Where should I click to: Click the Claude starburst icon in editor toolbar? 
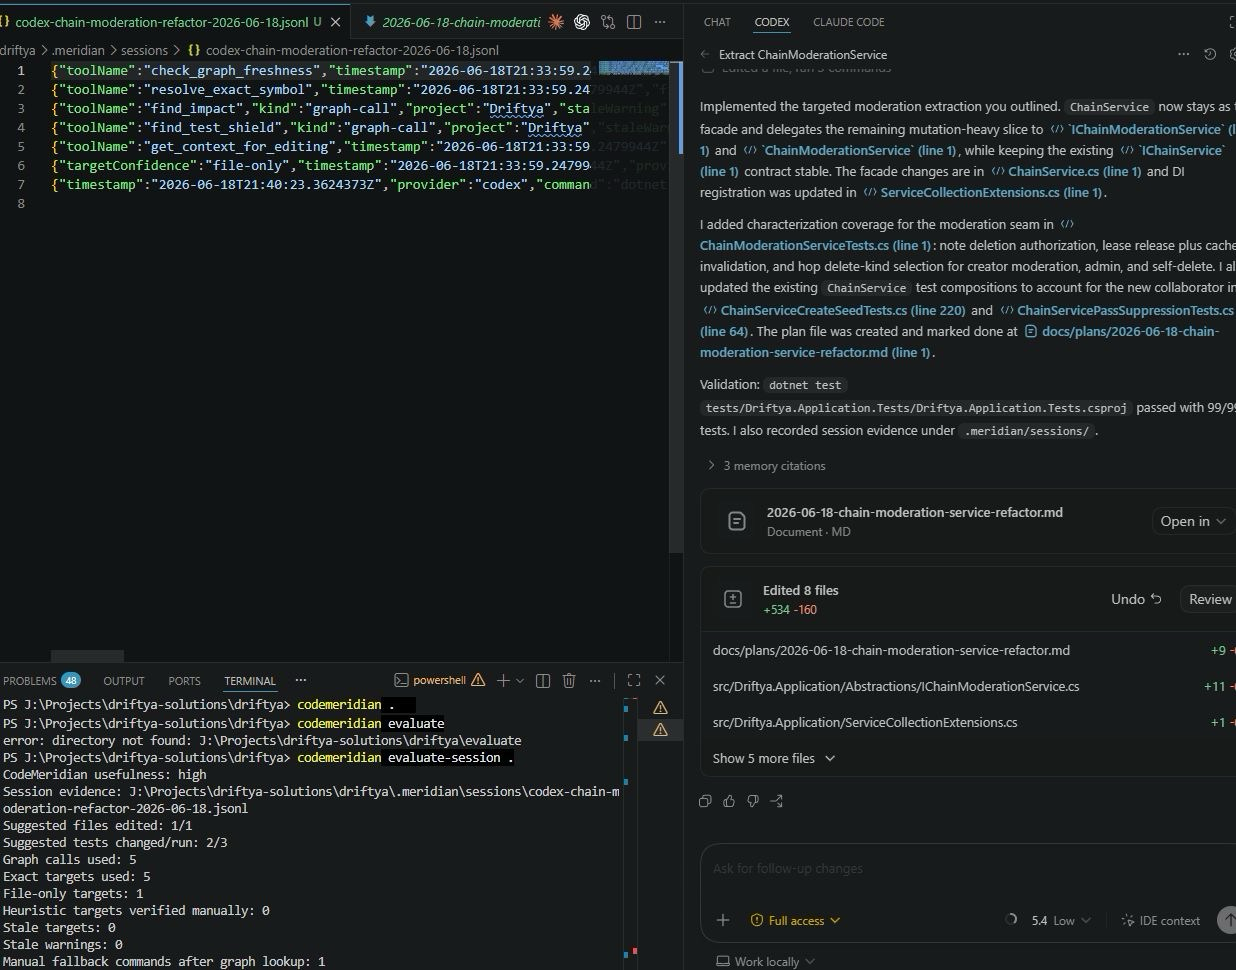point(556,21)
